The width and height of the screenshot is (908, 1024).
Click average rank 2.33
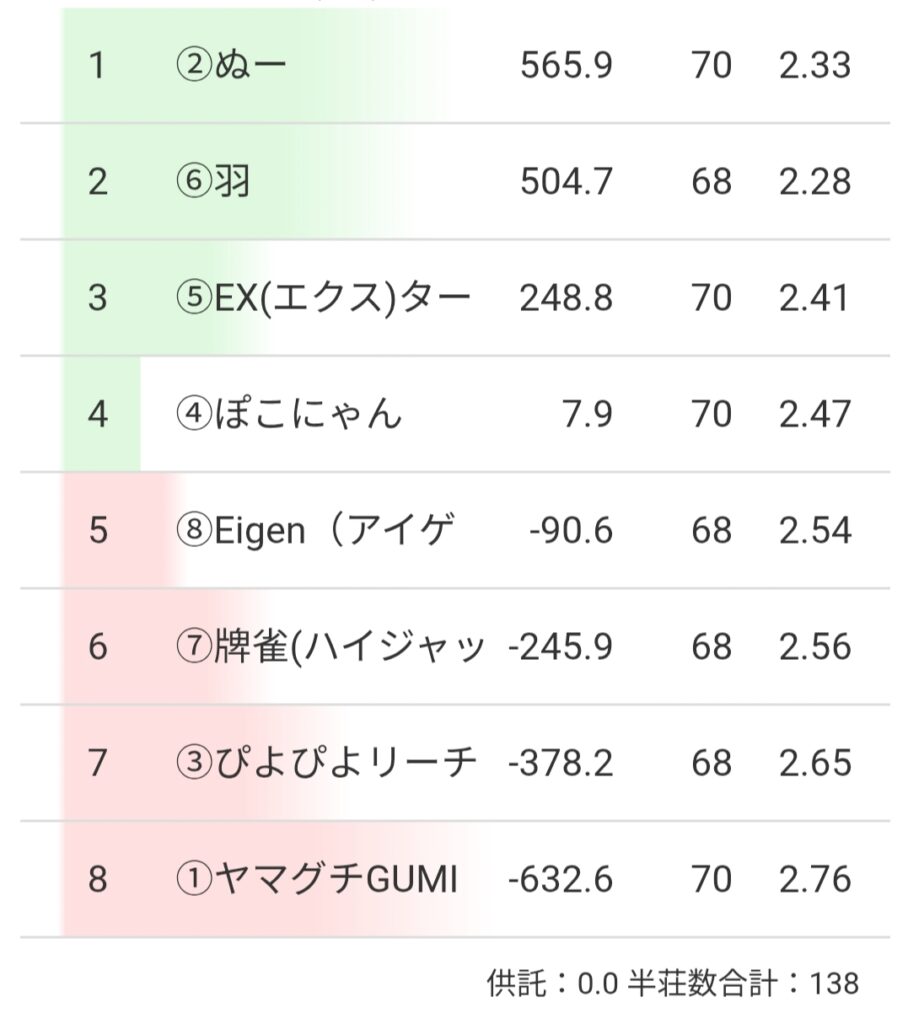coord(815,66)
